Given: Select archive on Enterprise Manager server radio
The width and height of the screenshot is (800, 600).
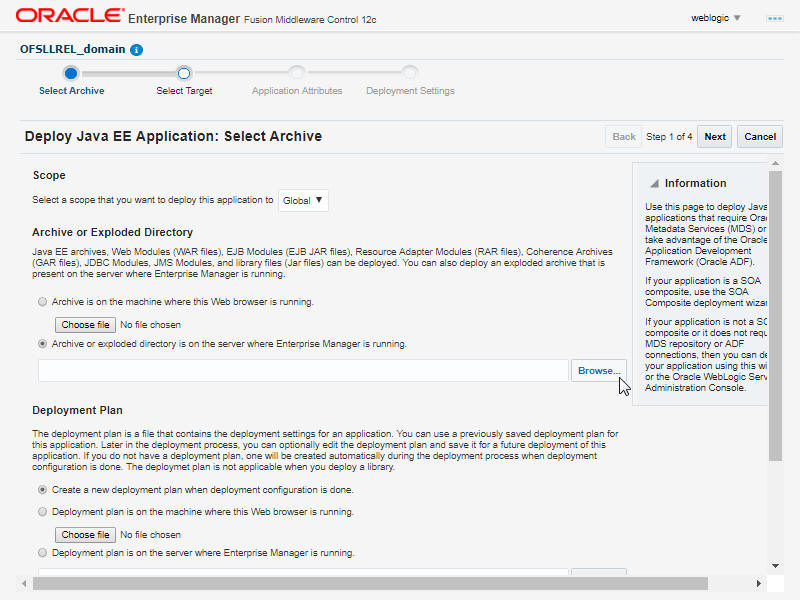Looking at the screenshot, I should coord(42,344).
